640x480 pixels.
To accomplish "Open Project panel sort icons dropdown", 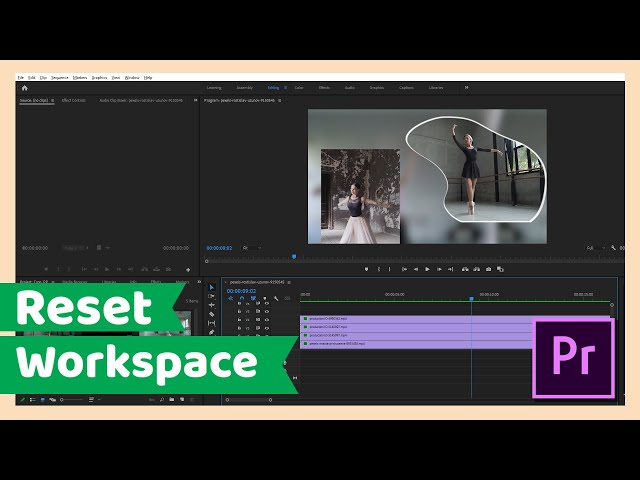I will pyautogui.click(x=93, y=400).
